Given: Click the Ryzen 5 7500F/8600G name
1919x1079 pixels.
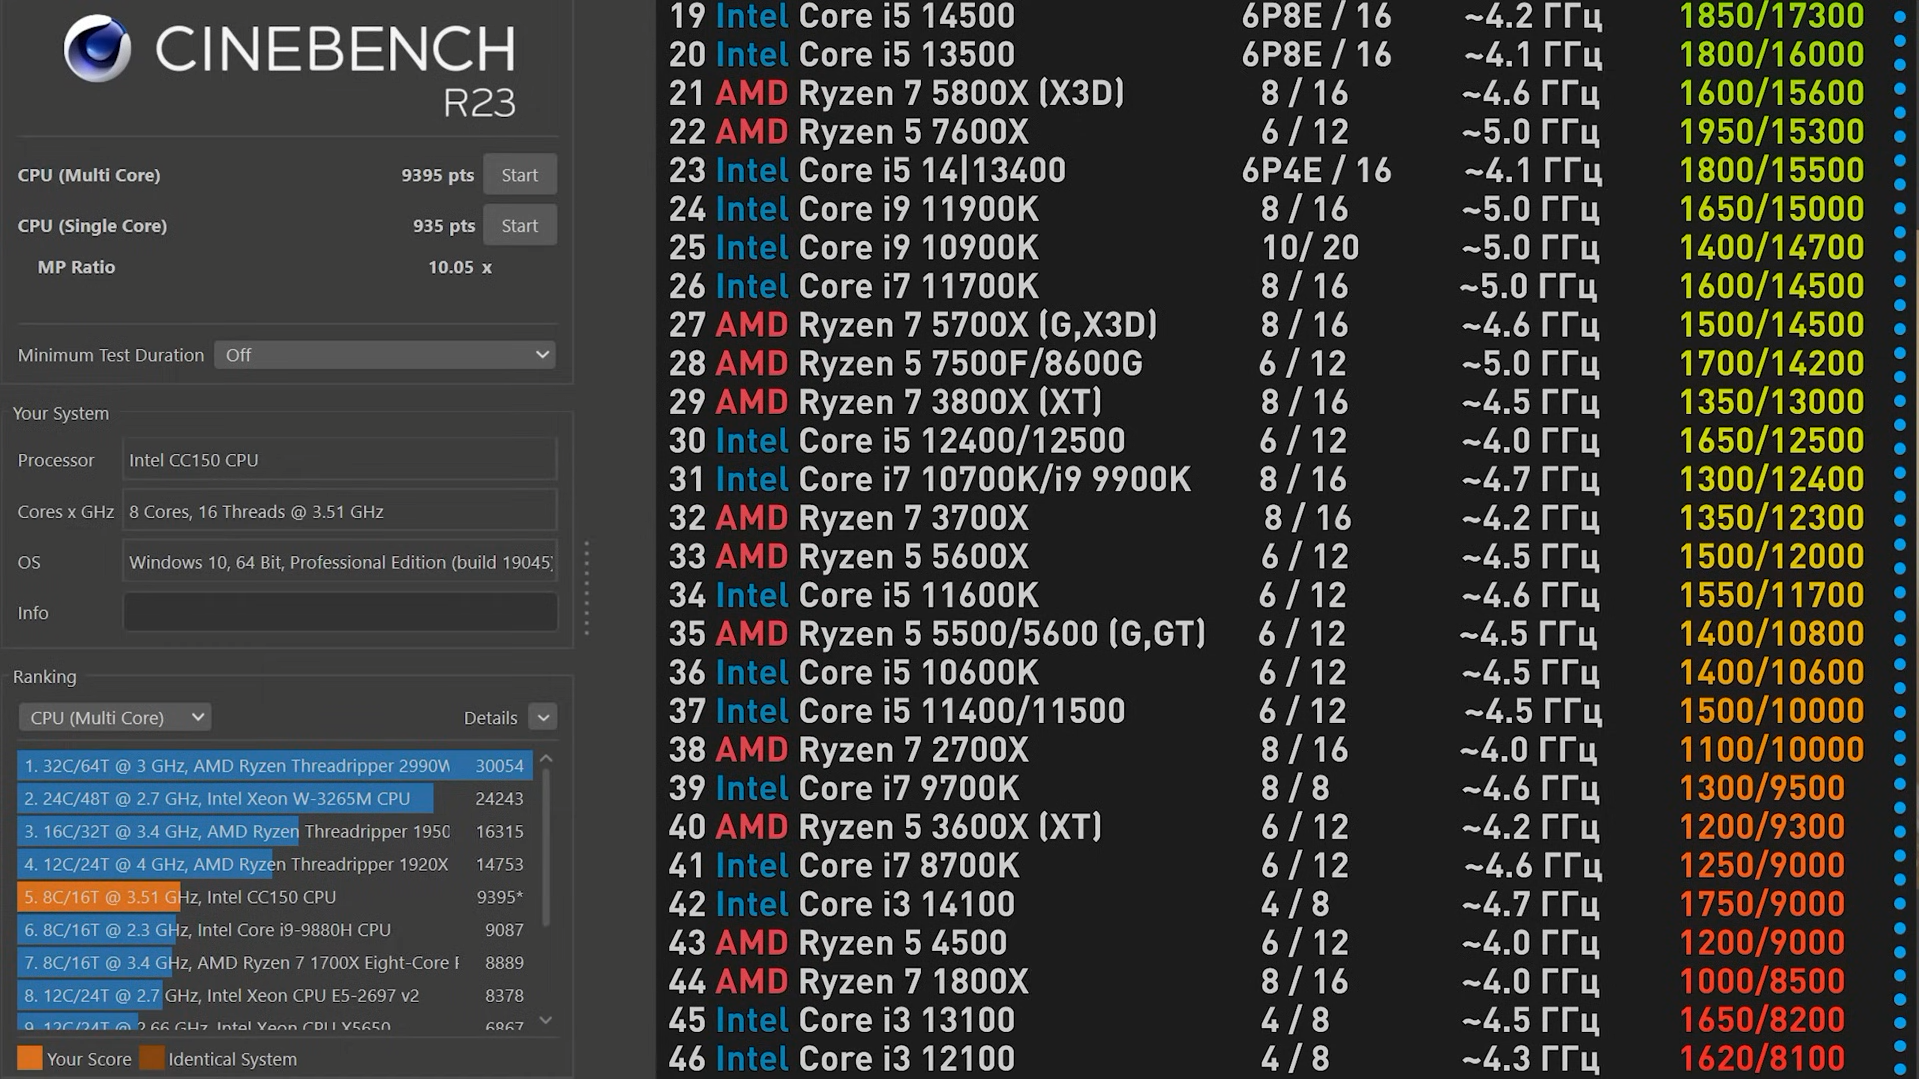Looking at the screenshot, I should coord(970,364).
